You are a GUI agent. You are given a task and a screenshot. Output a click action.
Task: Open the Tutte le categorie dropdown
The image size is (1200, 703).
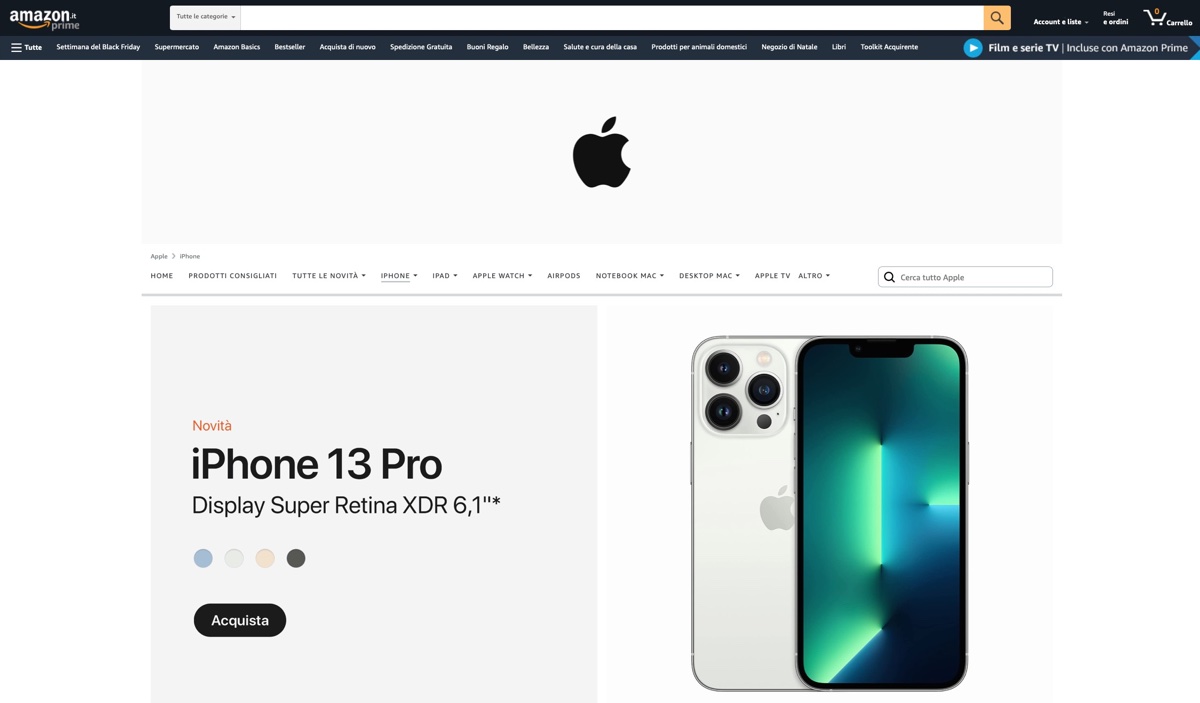click(205, 17)
